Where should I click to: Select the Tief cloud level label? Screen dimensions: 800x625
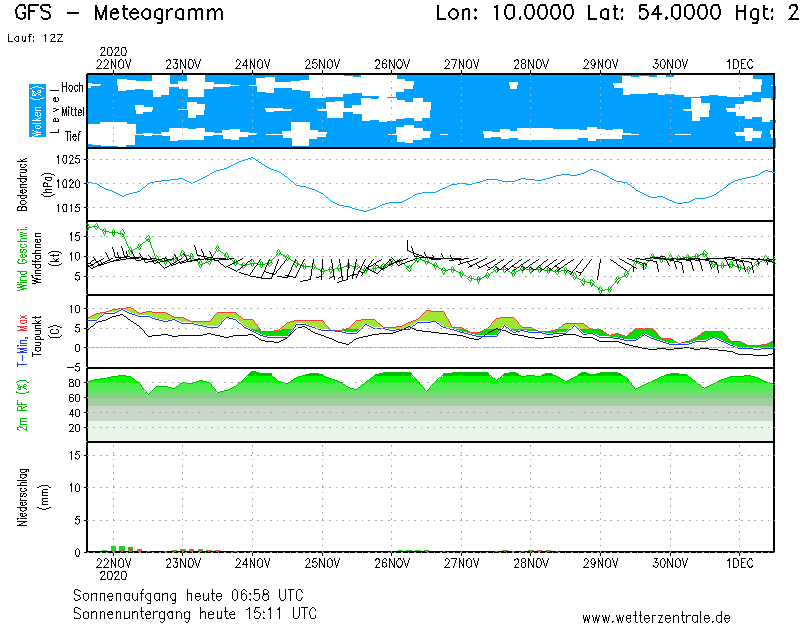(x=72, y=136)
